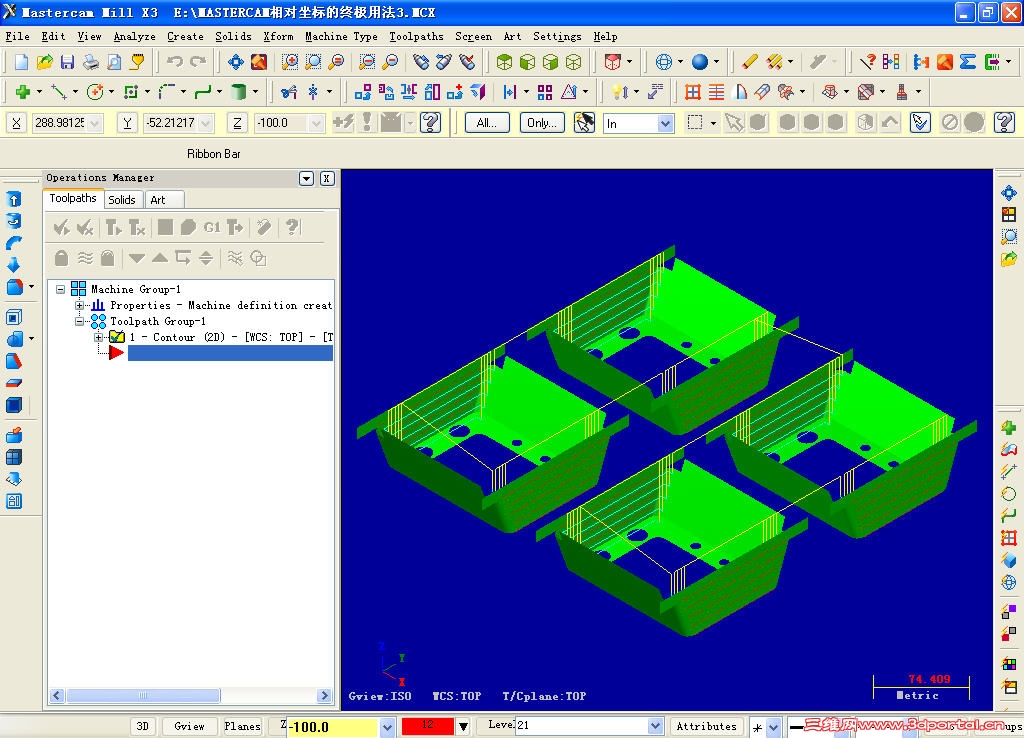Collapse the Toolpath Group-1 node
This screenshot has width=1024, height=738.
[79, 321]
